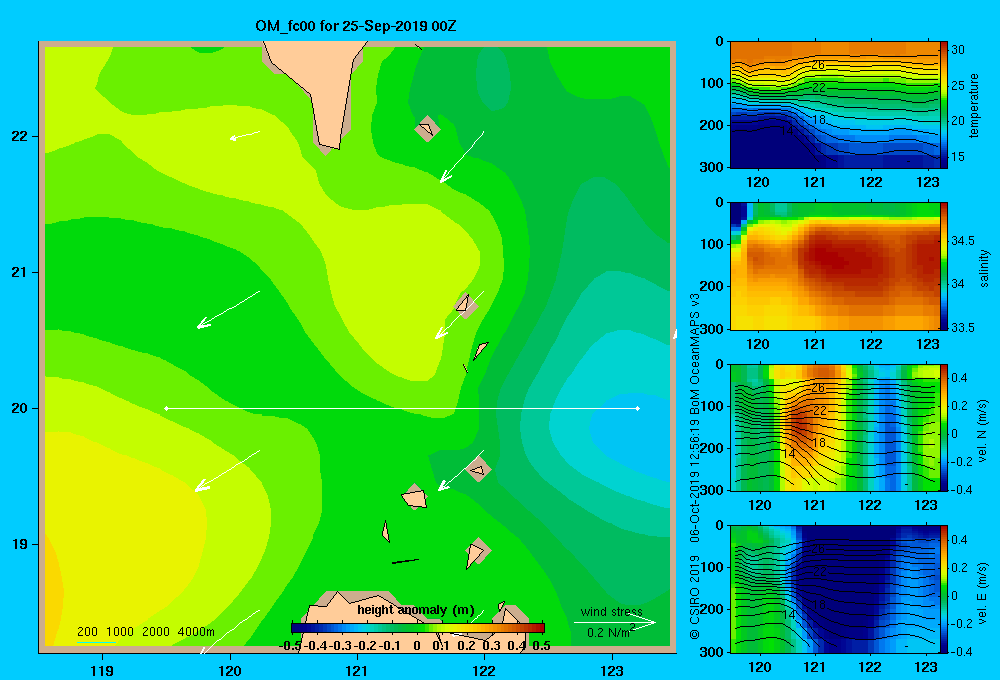Click the small wind arrow near 22N, 120E

pyautogui.click(x=245, y=135)
